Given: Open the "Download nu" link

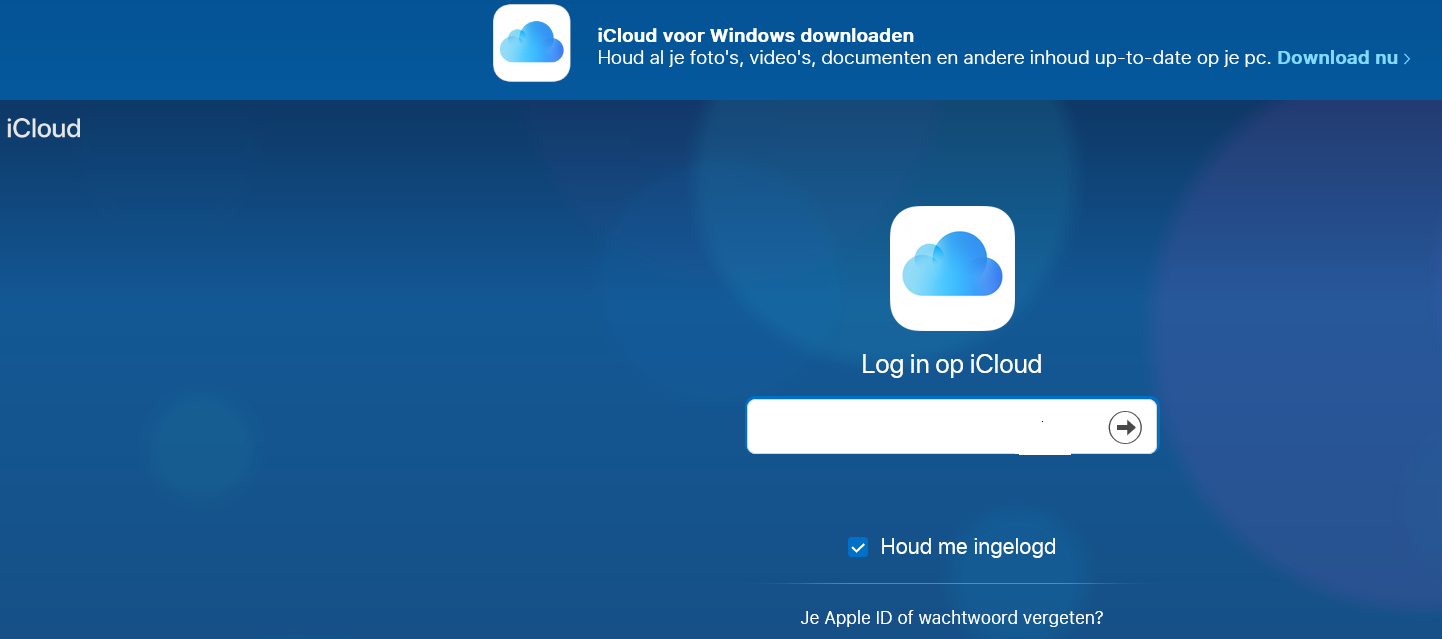Looking at the screenshot, I should (1343, 58).
